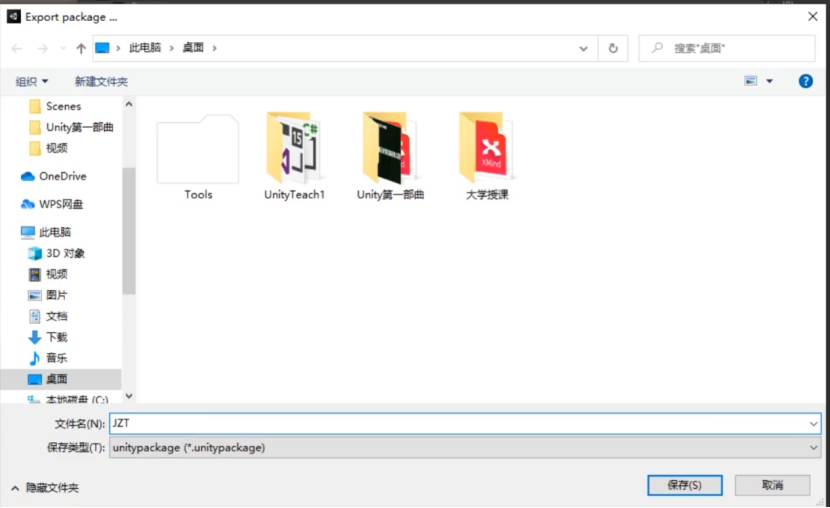
Task: Close the Export package dialog
Action: click(813, 17)
